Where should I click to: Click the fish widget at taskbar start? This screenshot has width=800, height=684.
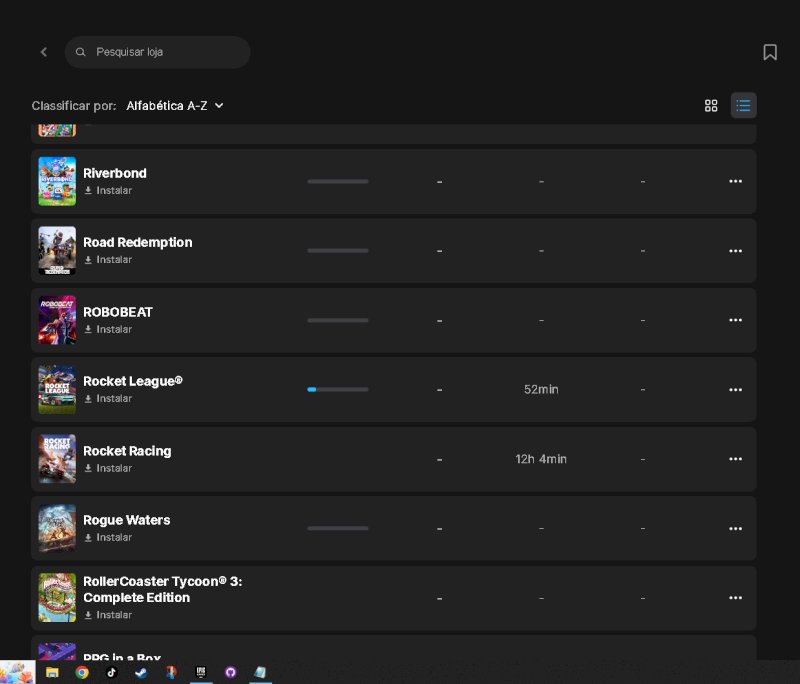[x=17, y=672]
